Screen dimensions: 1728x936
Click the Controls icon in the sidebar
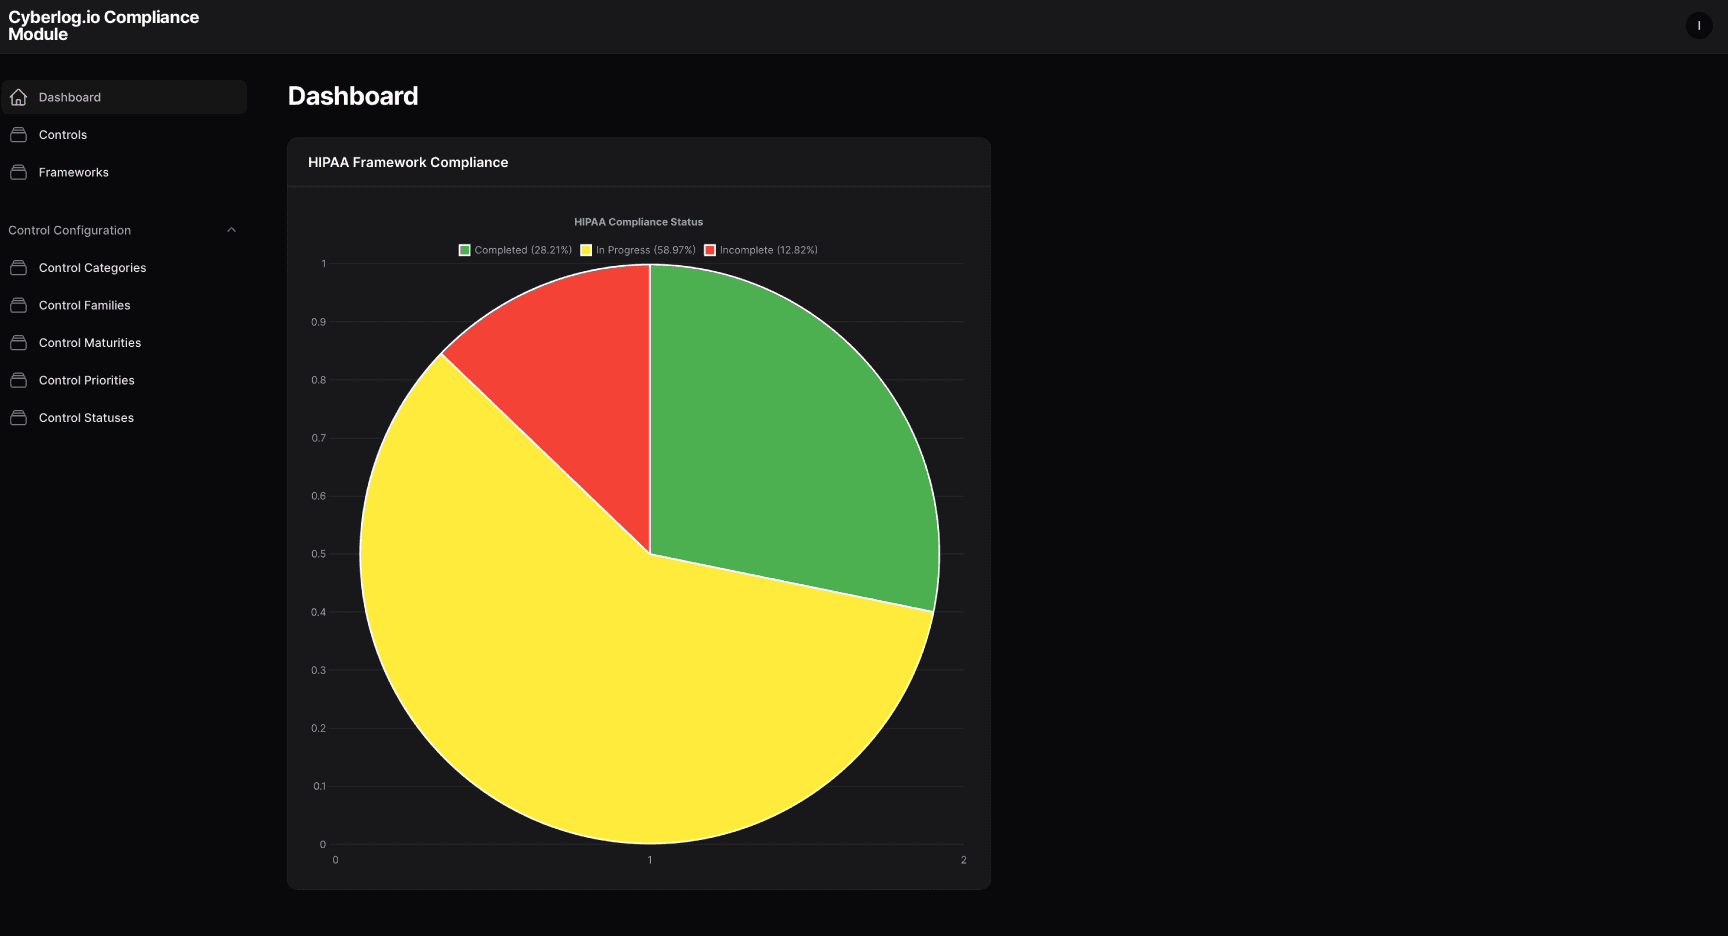coord(18,135)
